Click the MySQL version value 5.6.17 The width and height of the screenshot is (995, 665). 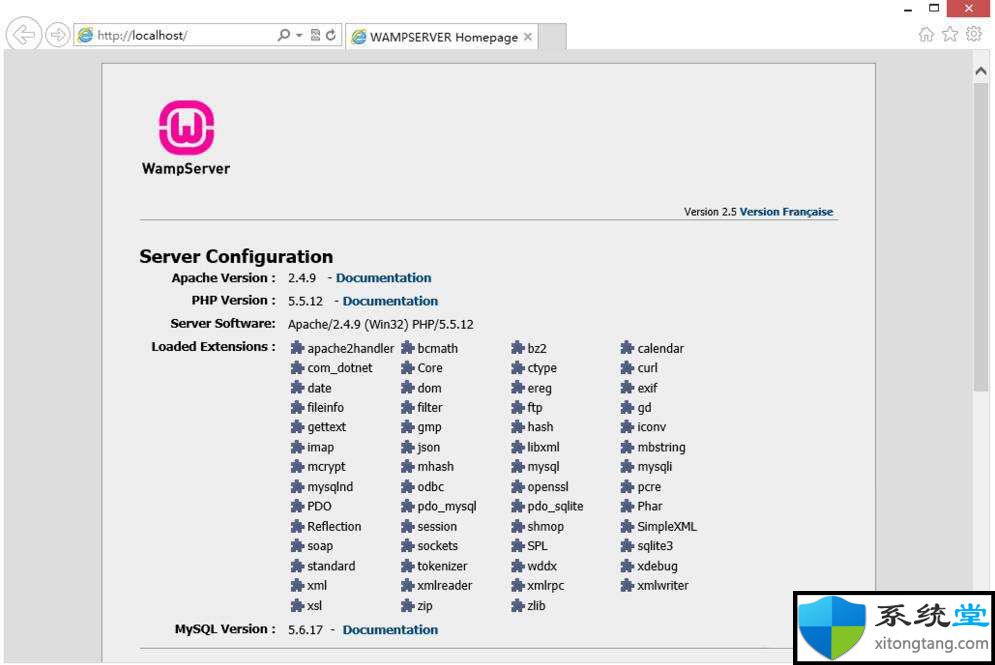pyautogui.click(x=305, y=629)
